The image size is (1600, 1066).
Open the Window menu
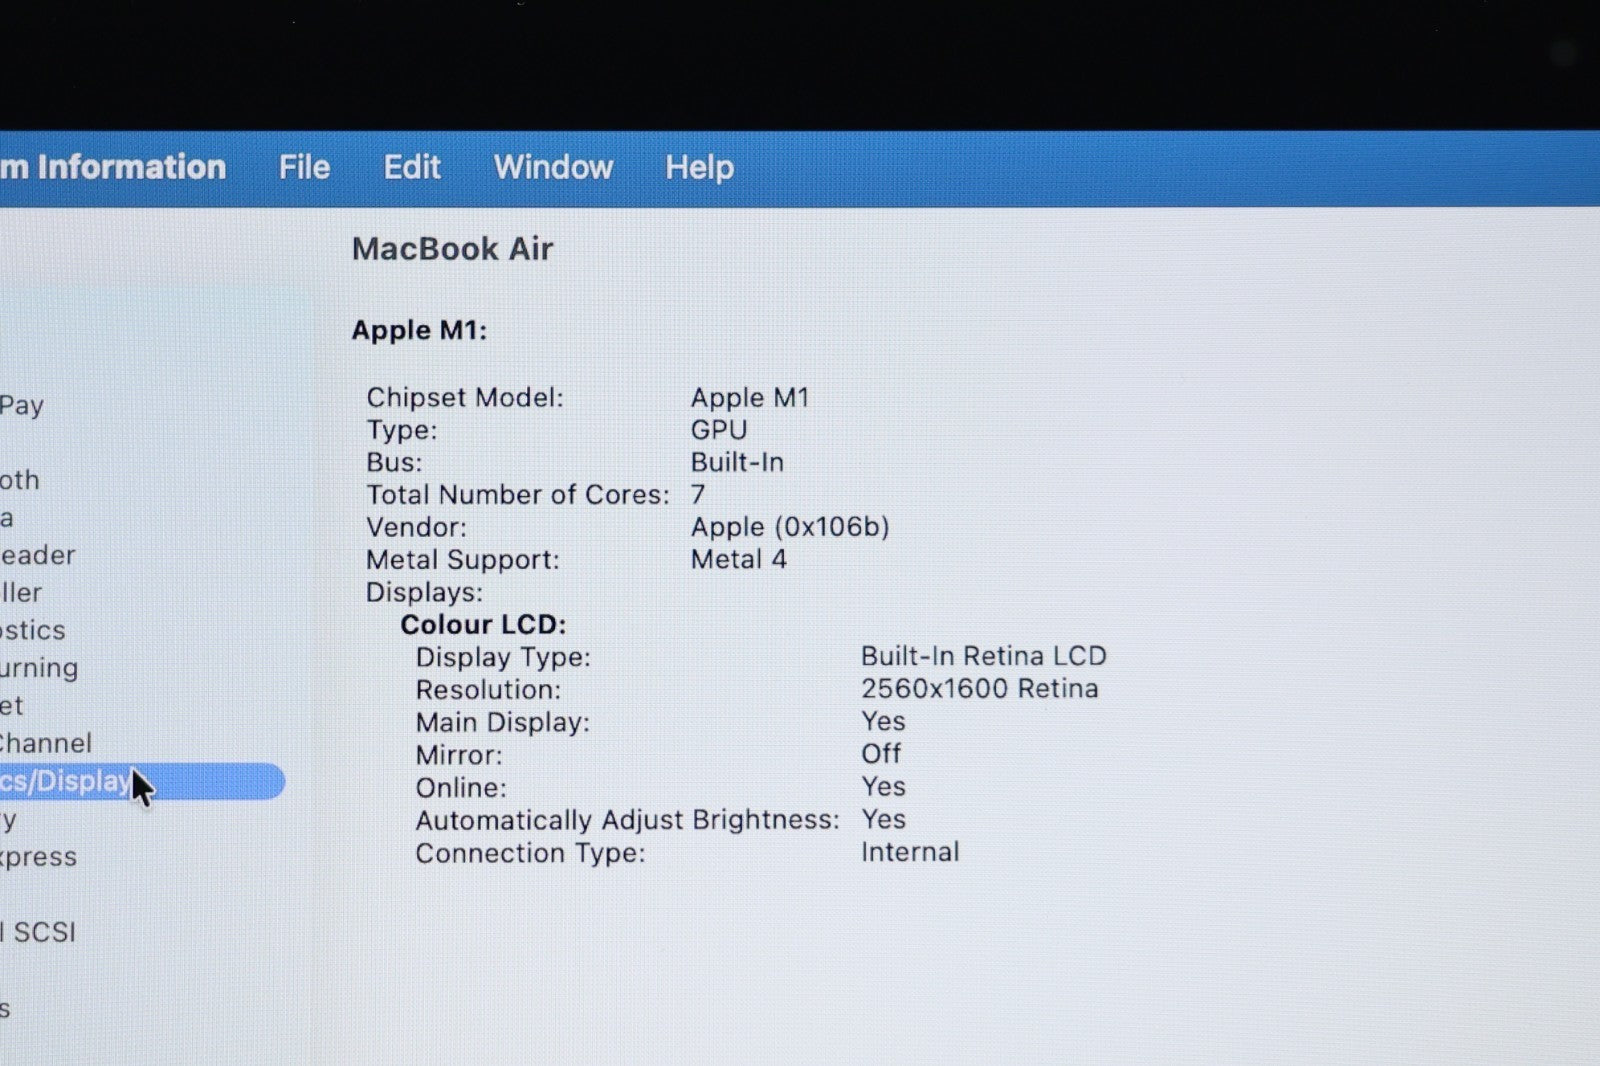[x=553, y=167]
